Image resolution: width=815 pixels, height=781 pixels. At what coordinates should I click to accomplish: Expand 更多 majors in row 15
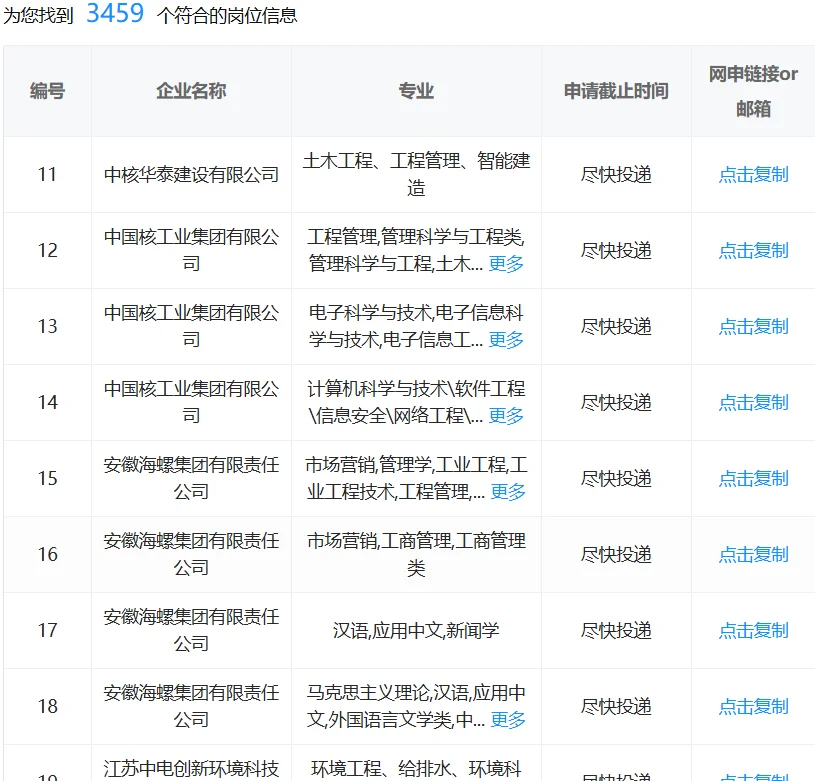[508, 492]
